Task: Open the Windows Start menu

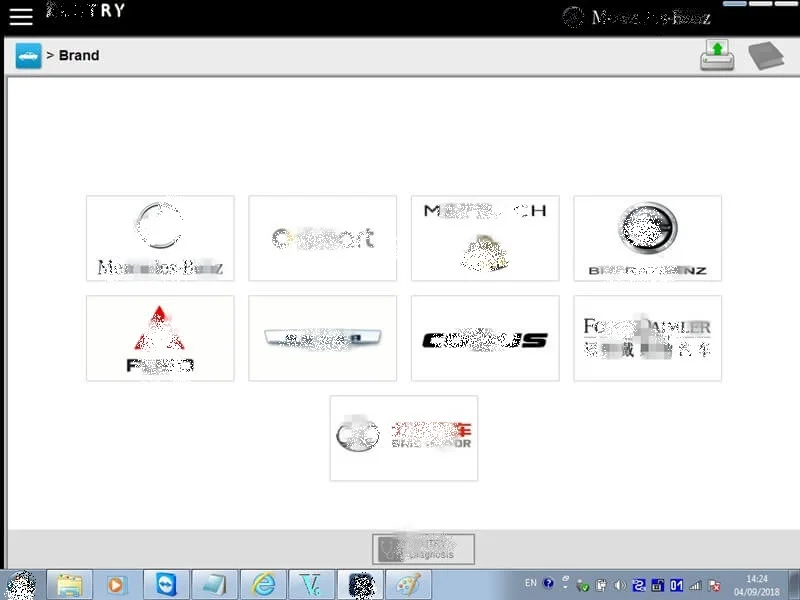Action: click(x=21, y=585)
